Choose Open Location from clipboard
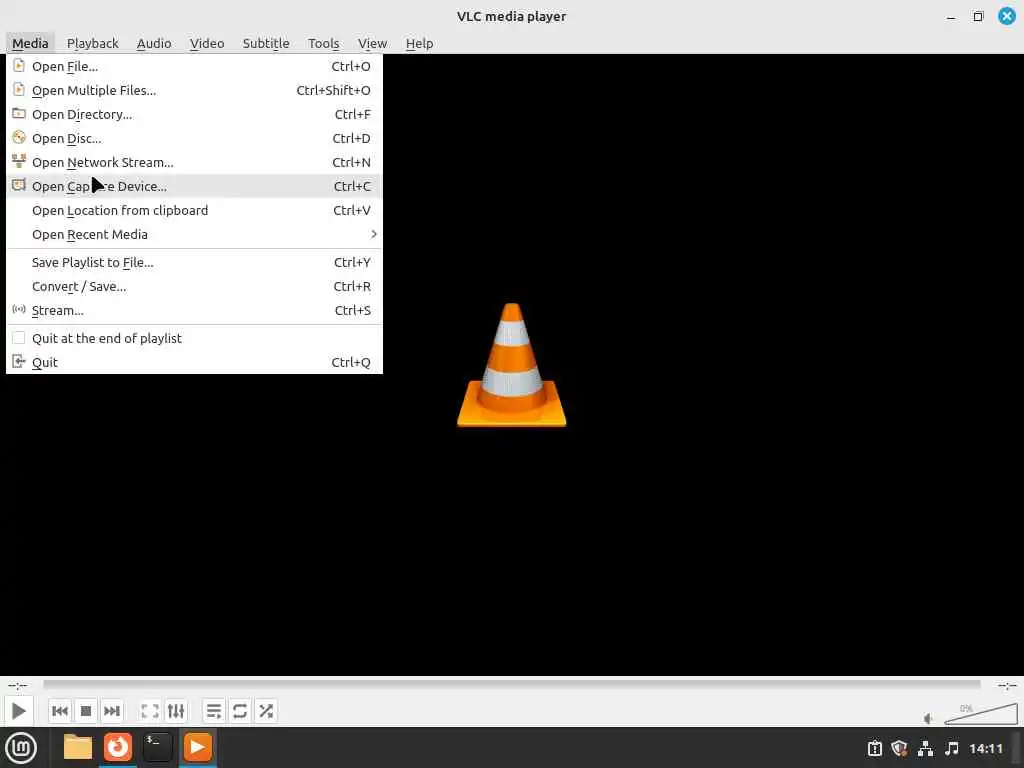Image resolution: width=1024 pixels, height=768 pixels. [x=194, y=210]
